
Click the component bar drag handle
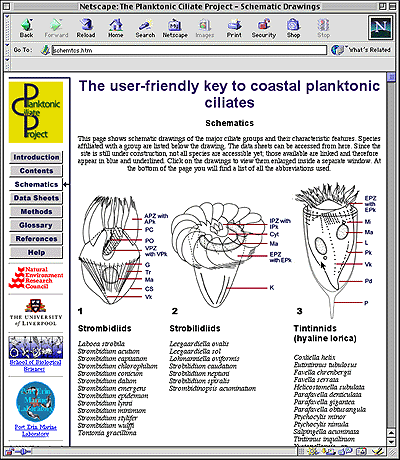point(301,452)
